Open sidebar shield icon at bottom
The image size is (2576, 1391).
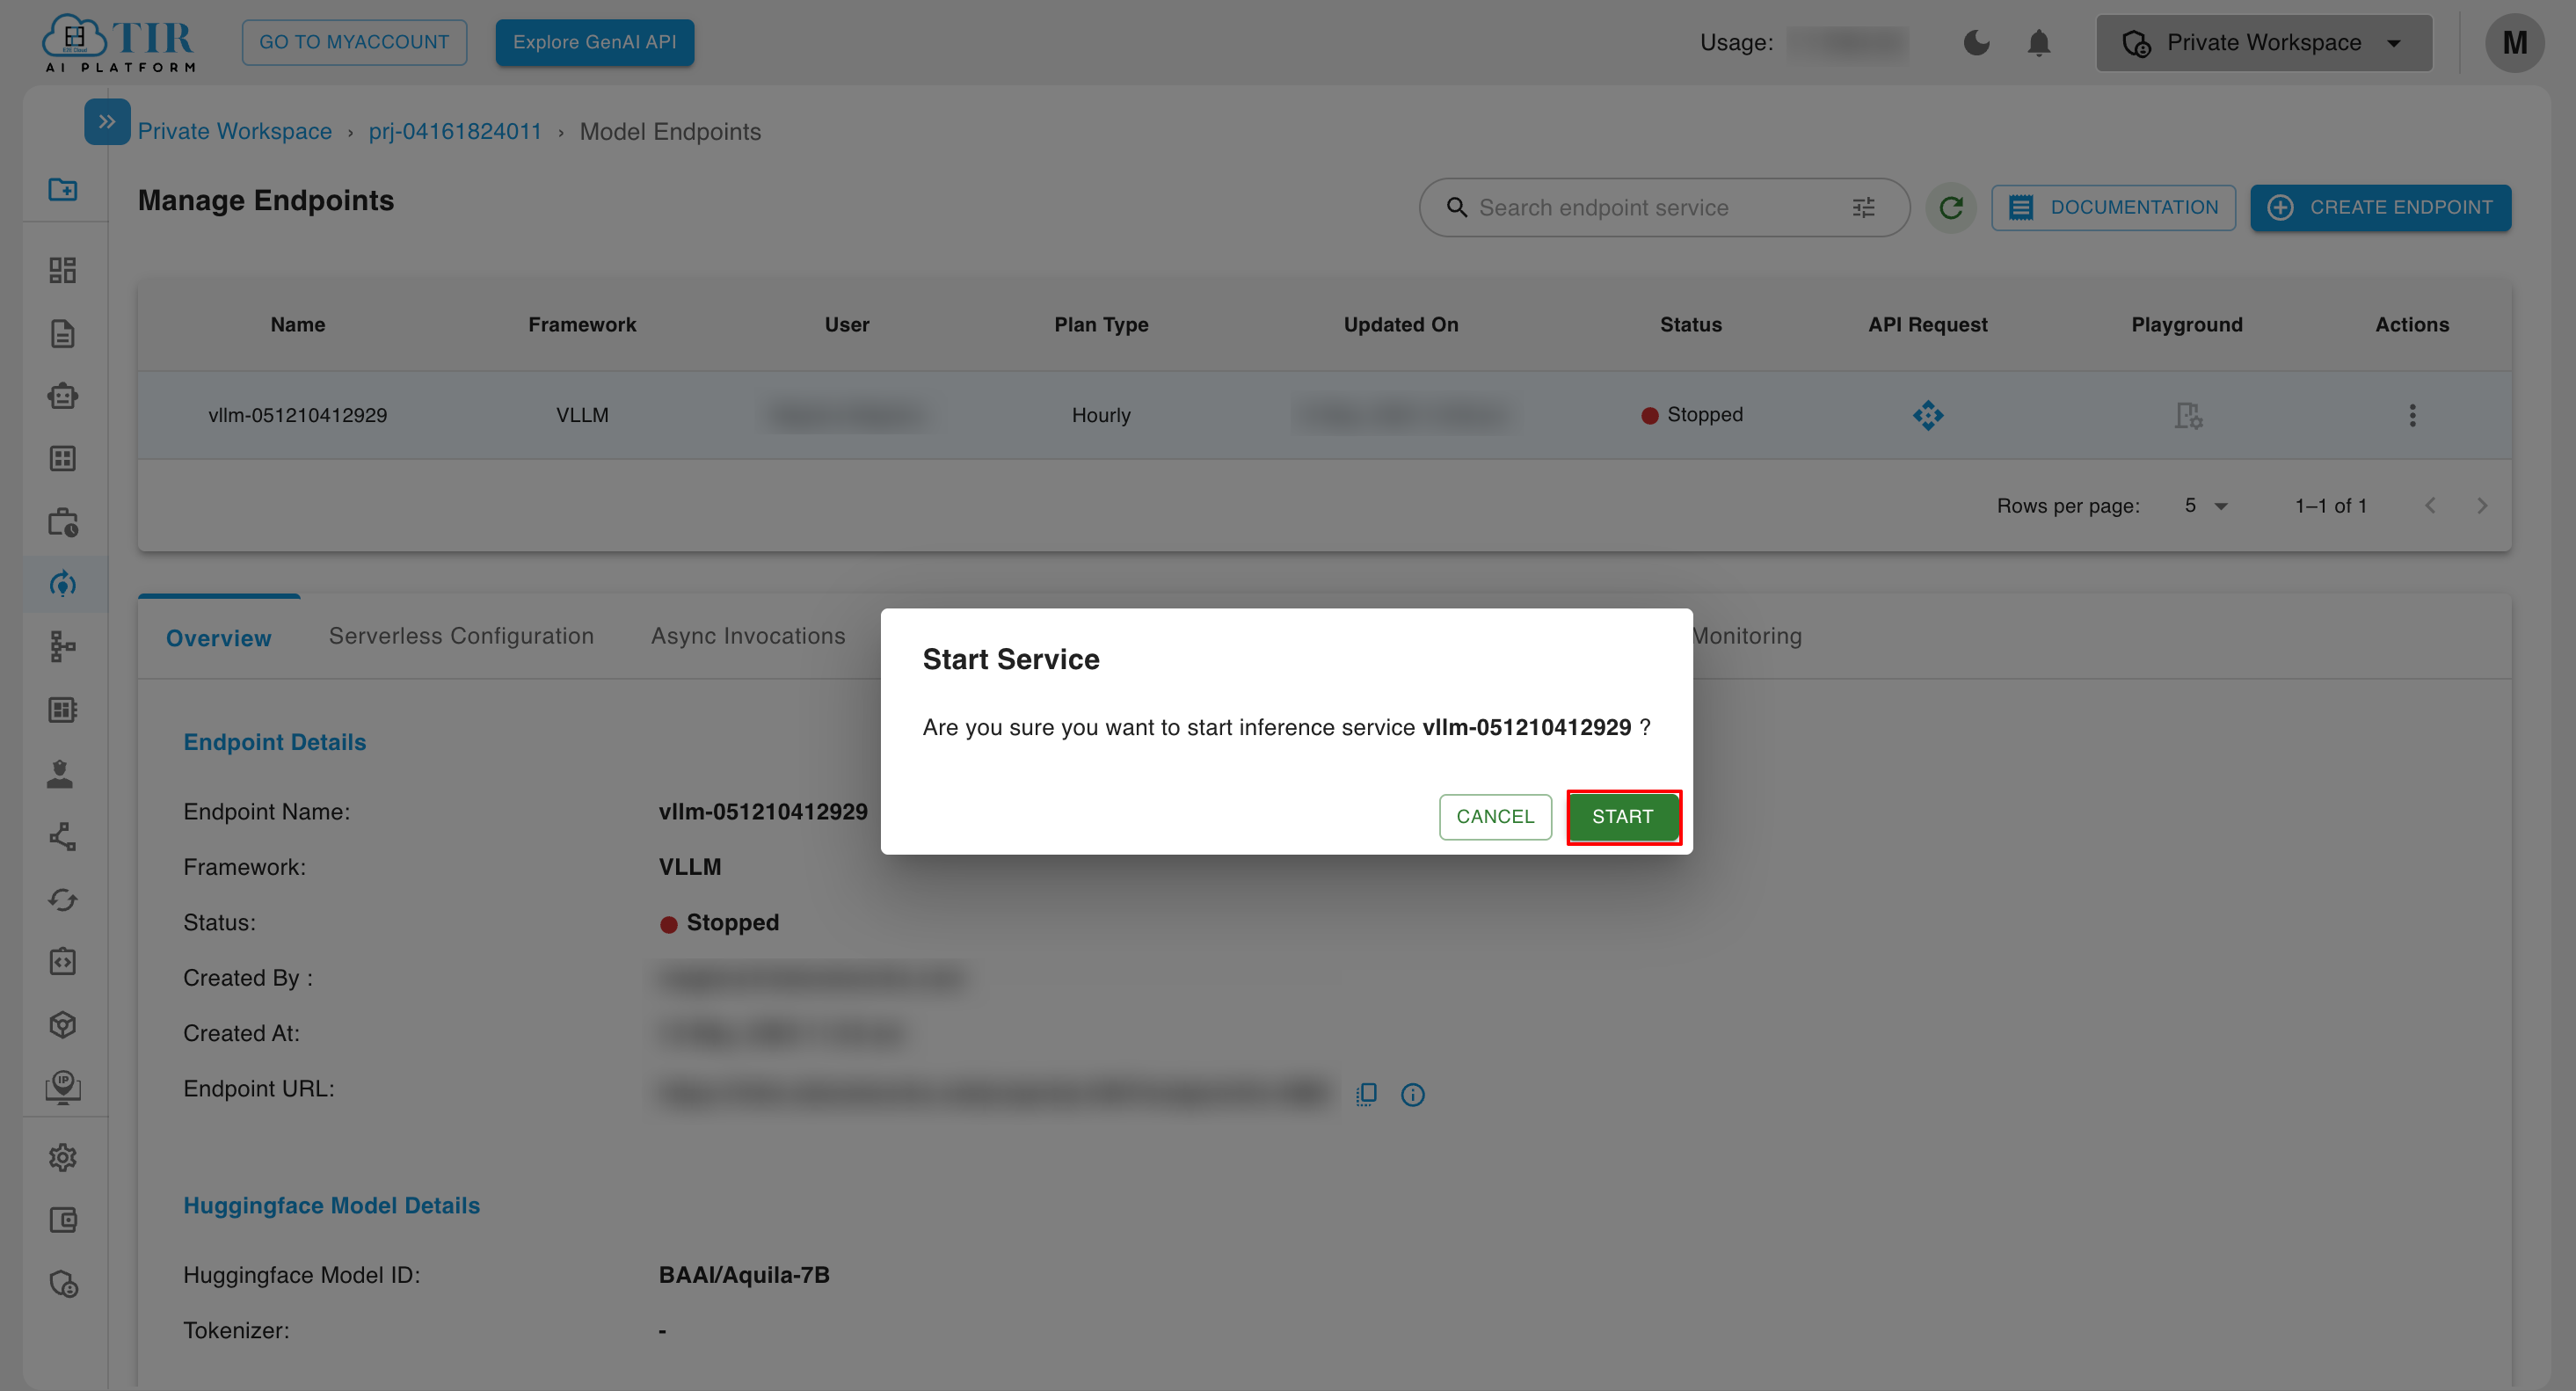(x=63, y=1283)
